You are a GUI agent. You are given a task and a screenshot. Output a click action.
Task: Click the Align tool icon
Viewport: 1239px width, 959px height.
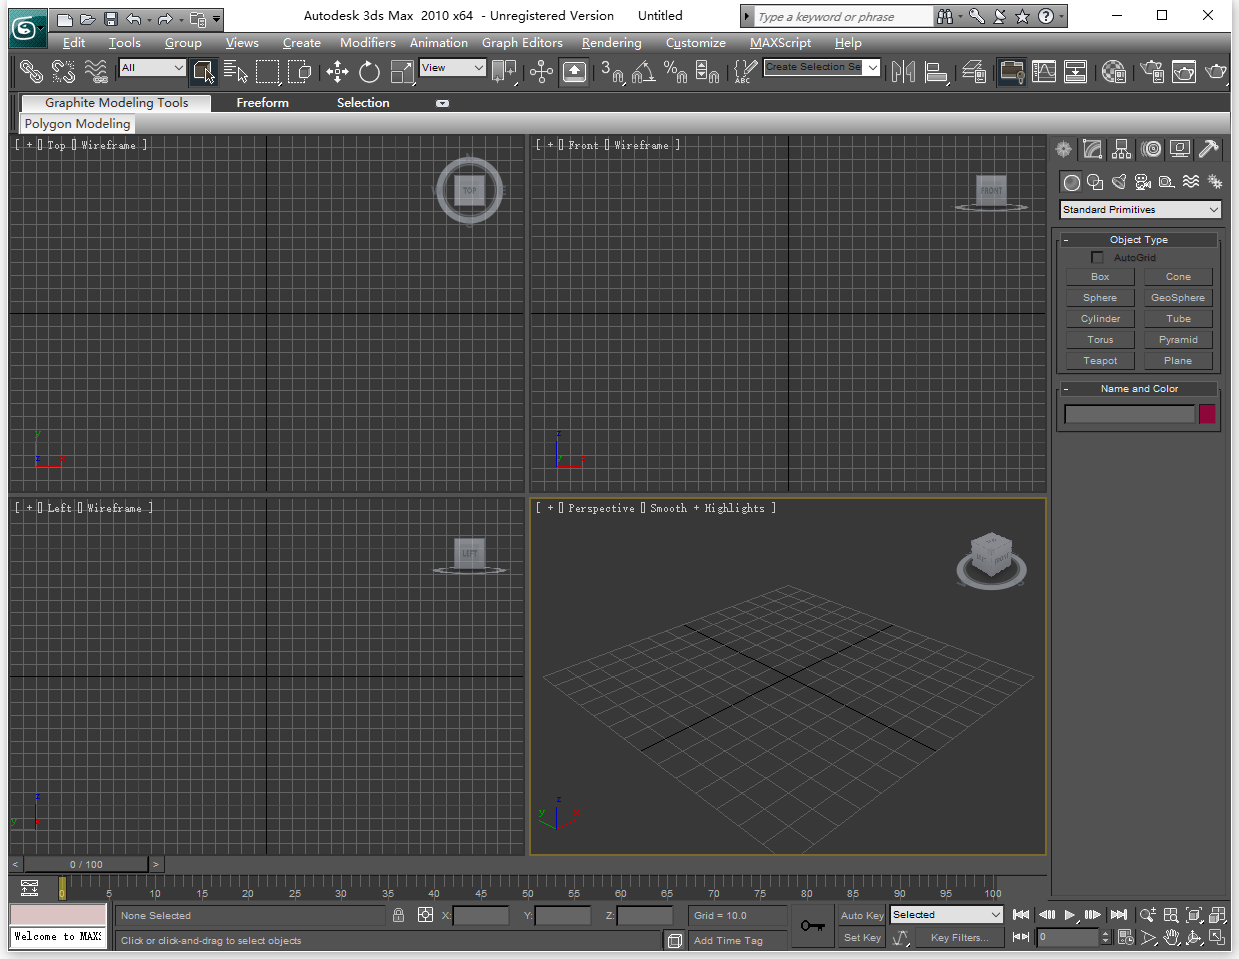(935, 71)
